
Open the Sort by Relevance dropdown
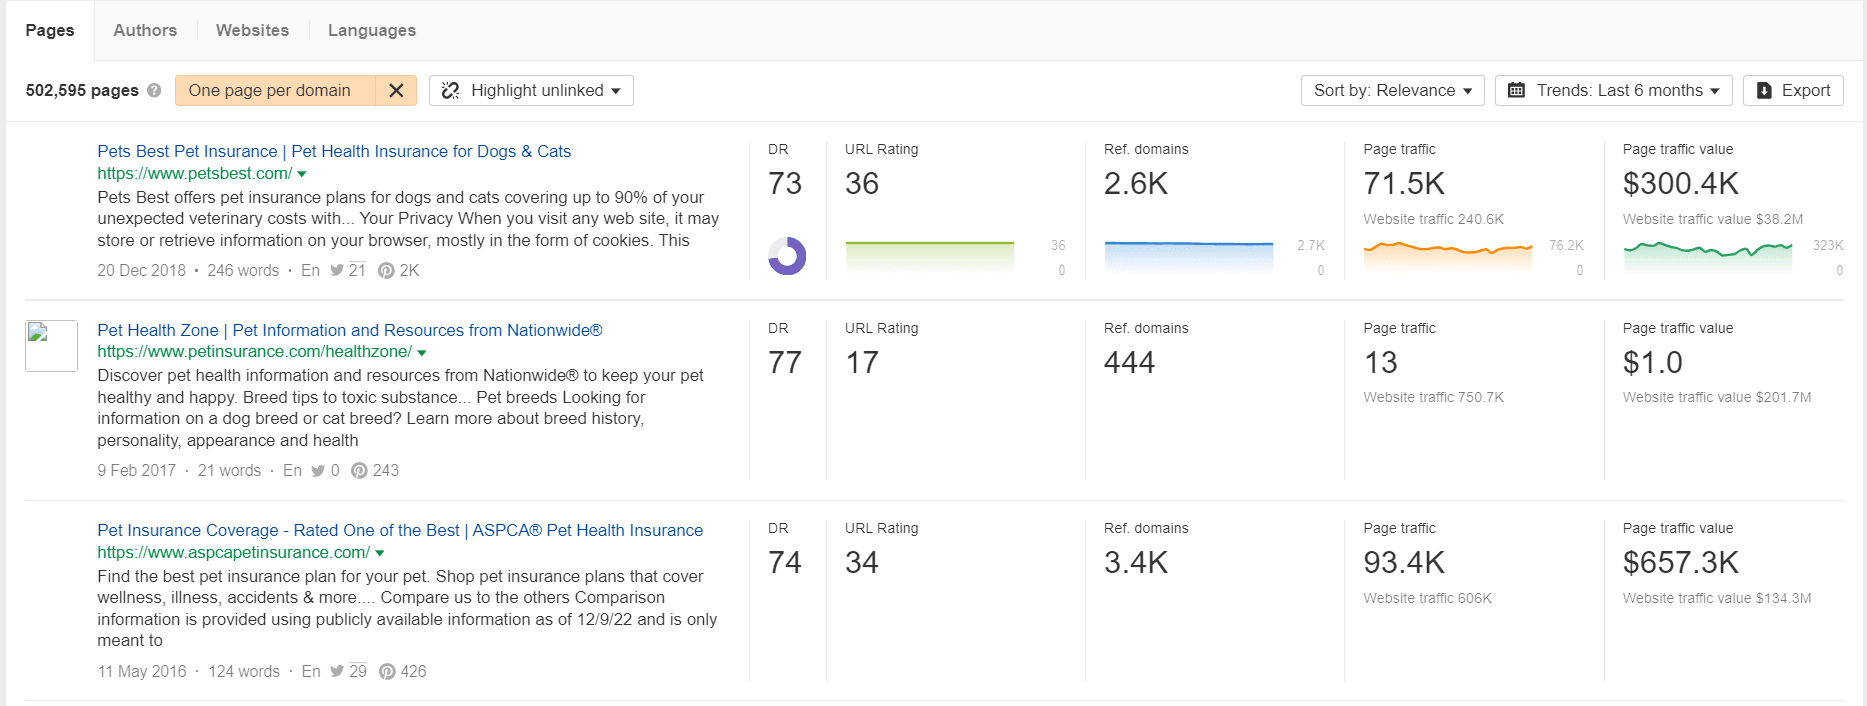point(1392,90)
